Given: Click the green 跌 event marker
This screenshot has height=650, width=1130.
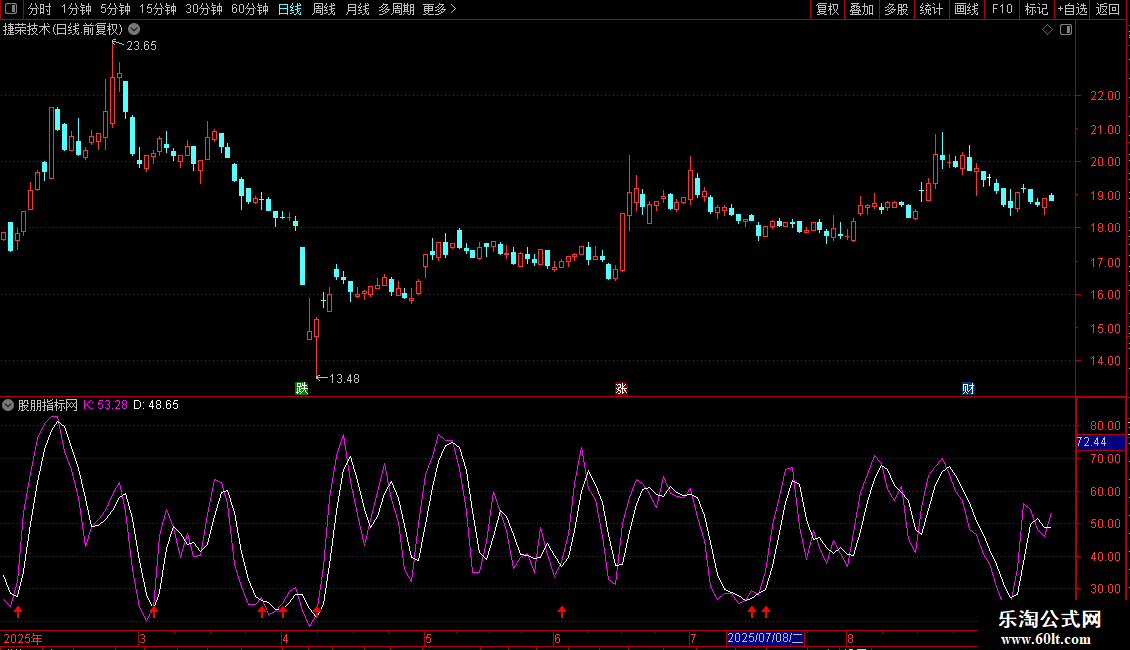Looking at the screenshot, I should (x=302, y=389).
